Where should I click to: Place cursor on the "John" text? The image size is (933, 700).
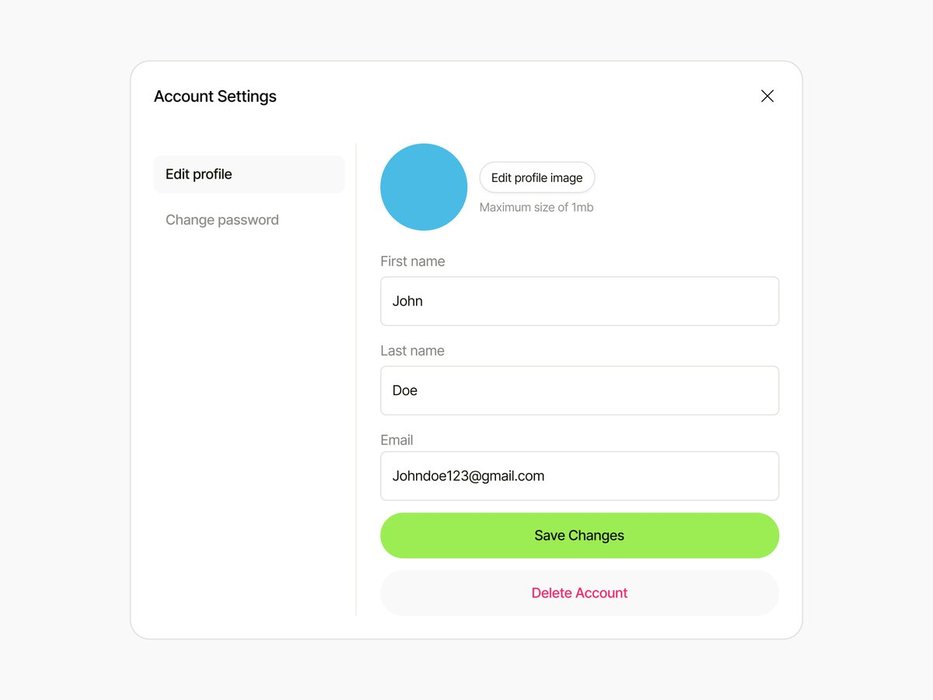[408, 301]
